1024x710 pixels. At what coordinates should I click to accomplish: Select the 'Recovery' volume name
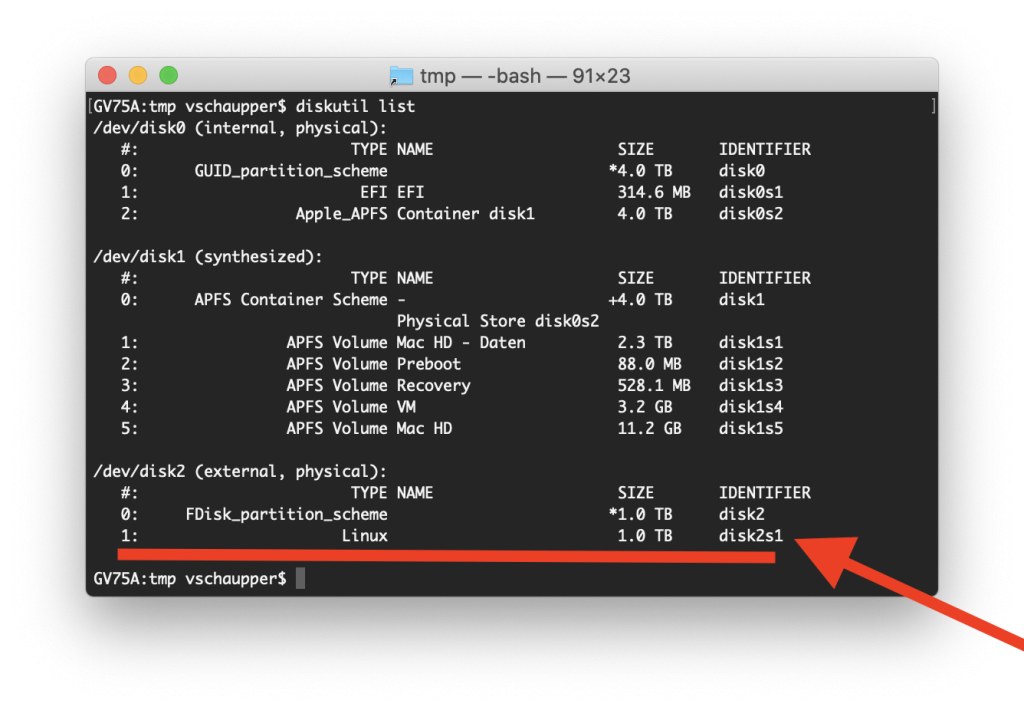pyautogui.click(x=434, y=385)
